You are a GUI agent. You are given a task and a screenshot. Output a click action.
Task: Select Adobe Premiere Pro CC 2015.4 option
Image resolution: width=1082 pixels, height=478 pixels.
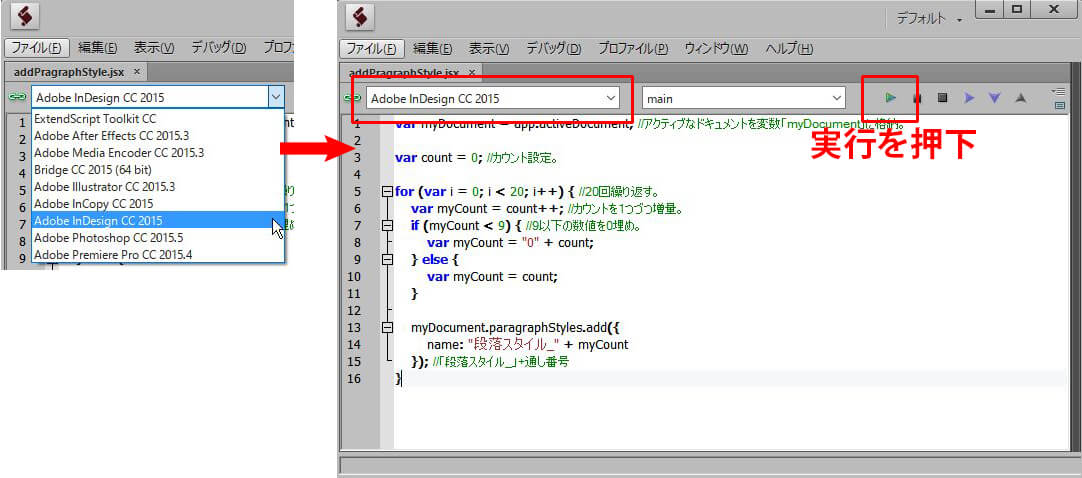pyautogui.click(x=158, y=255)
